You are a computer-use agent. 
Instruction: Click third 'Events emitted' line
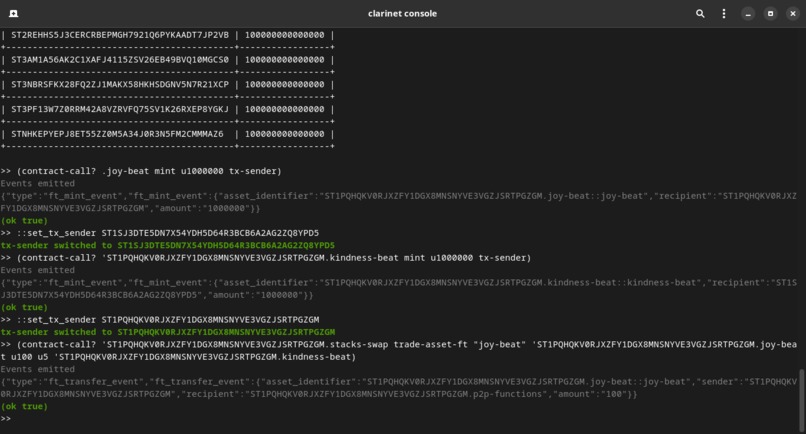pos(38,369)
